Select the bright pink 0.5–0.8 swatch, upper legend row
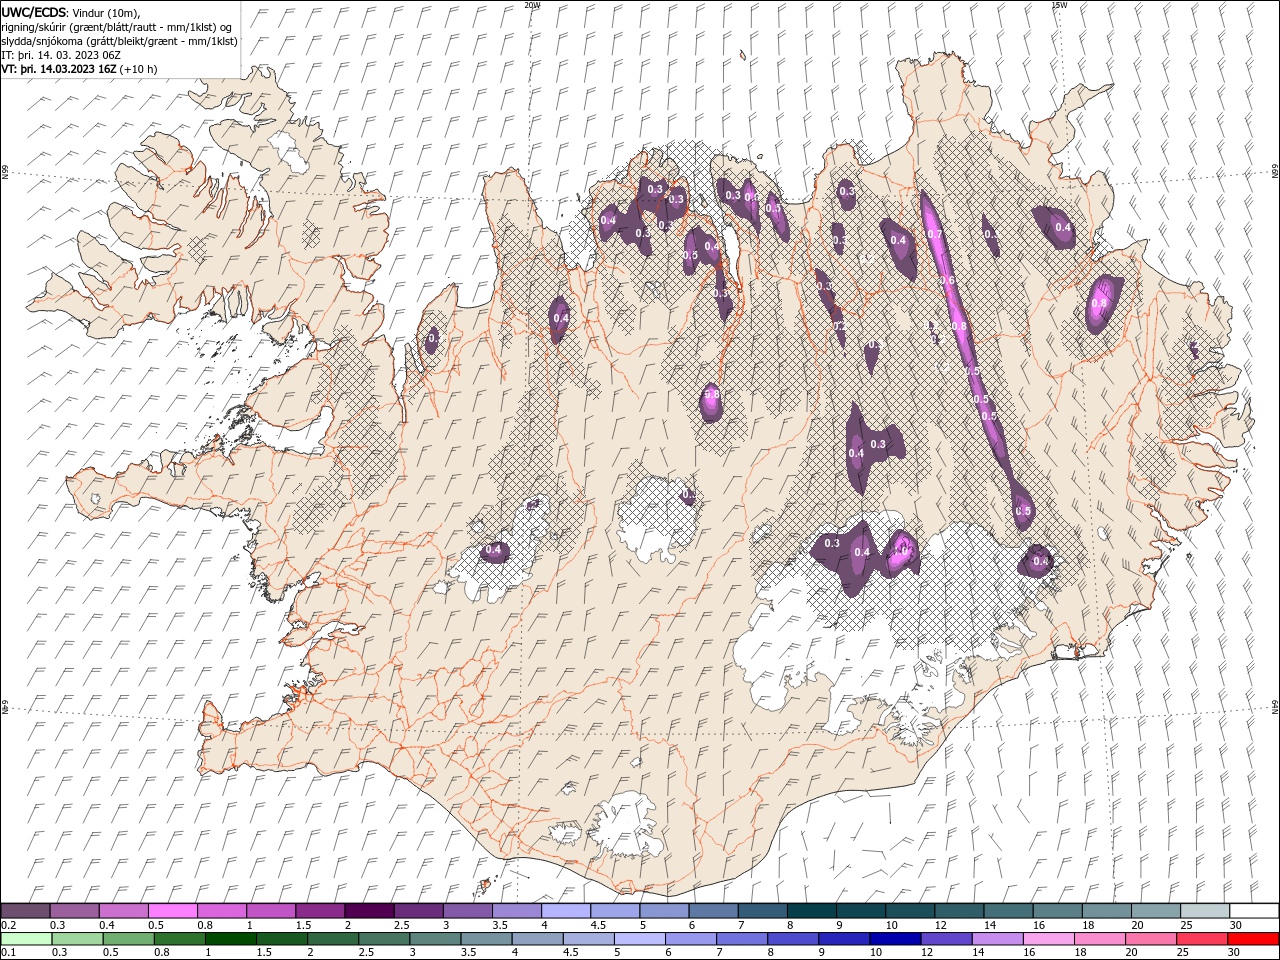This screenshot has width=1280, height=960. [x=173, y=911]
